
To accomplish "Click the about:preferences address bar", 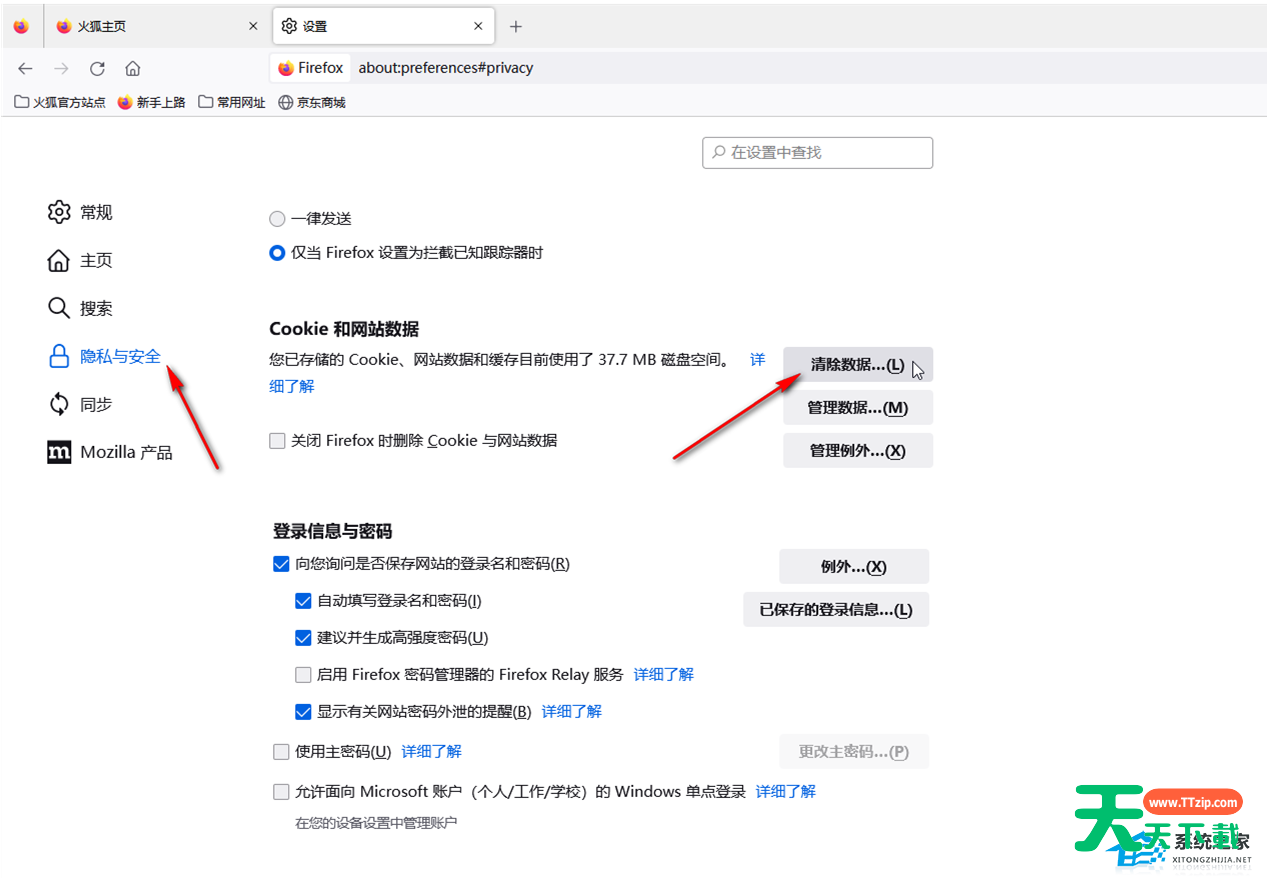I will 446,68.
